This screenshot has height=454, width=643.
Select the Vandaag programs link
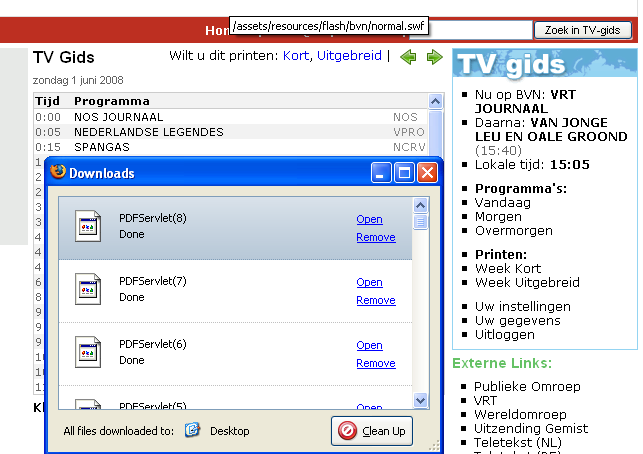503,203
